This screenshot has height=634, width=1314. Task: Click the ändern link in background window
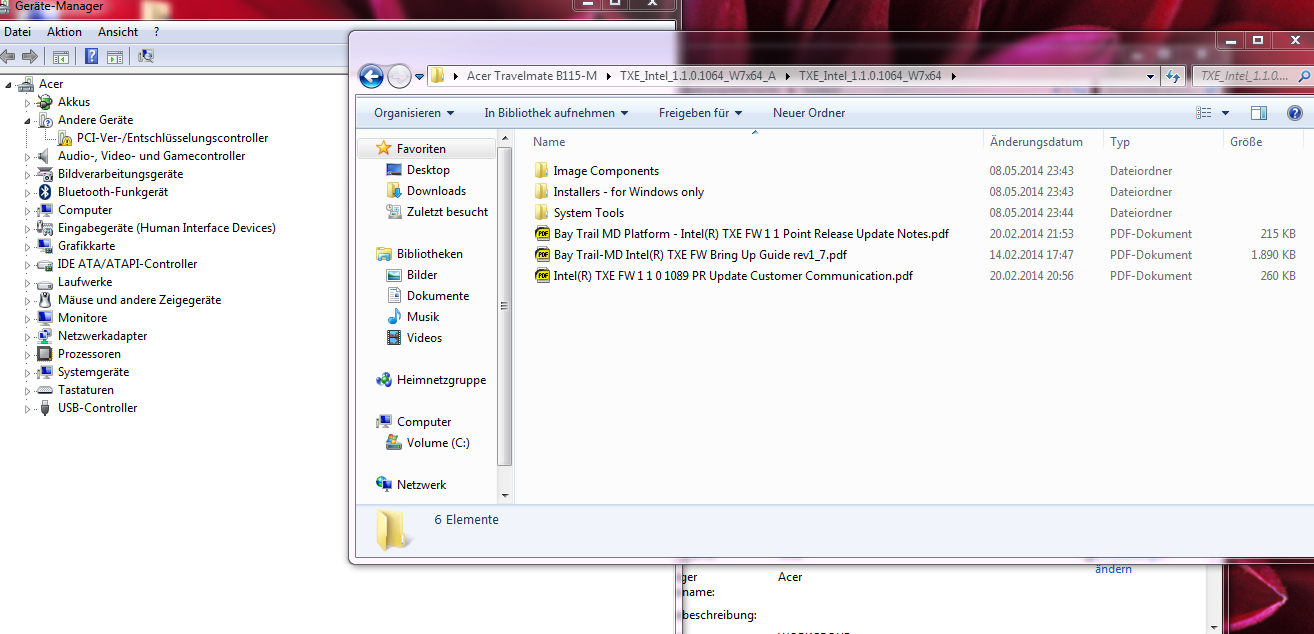point(1113,569)
